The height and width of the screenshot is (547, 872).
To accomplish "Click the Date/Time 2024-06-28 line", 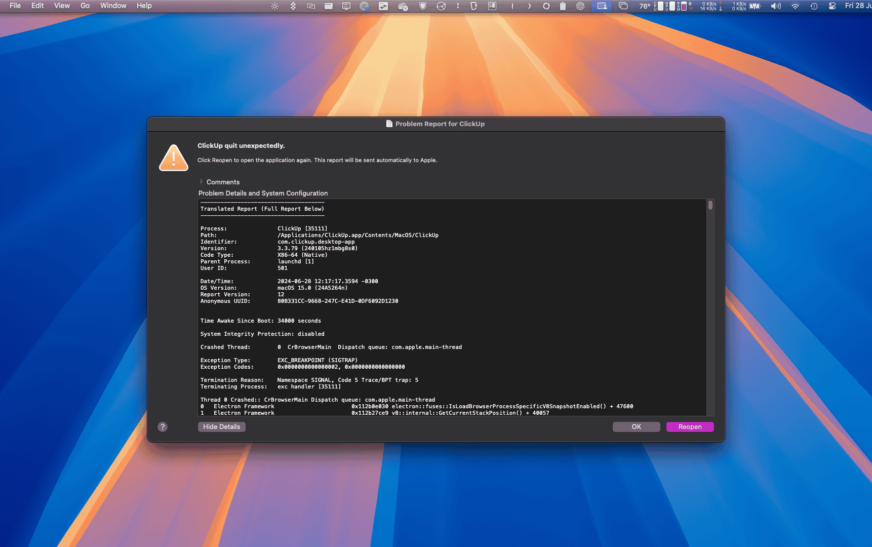I will 289,281.
